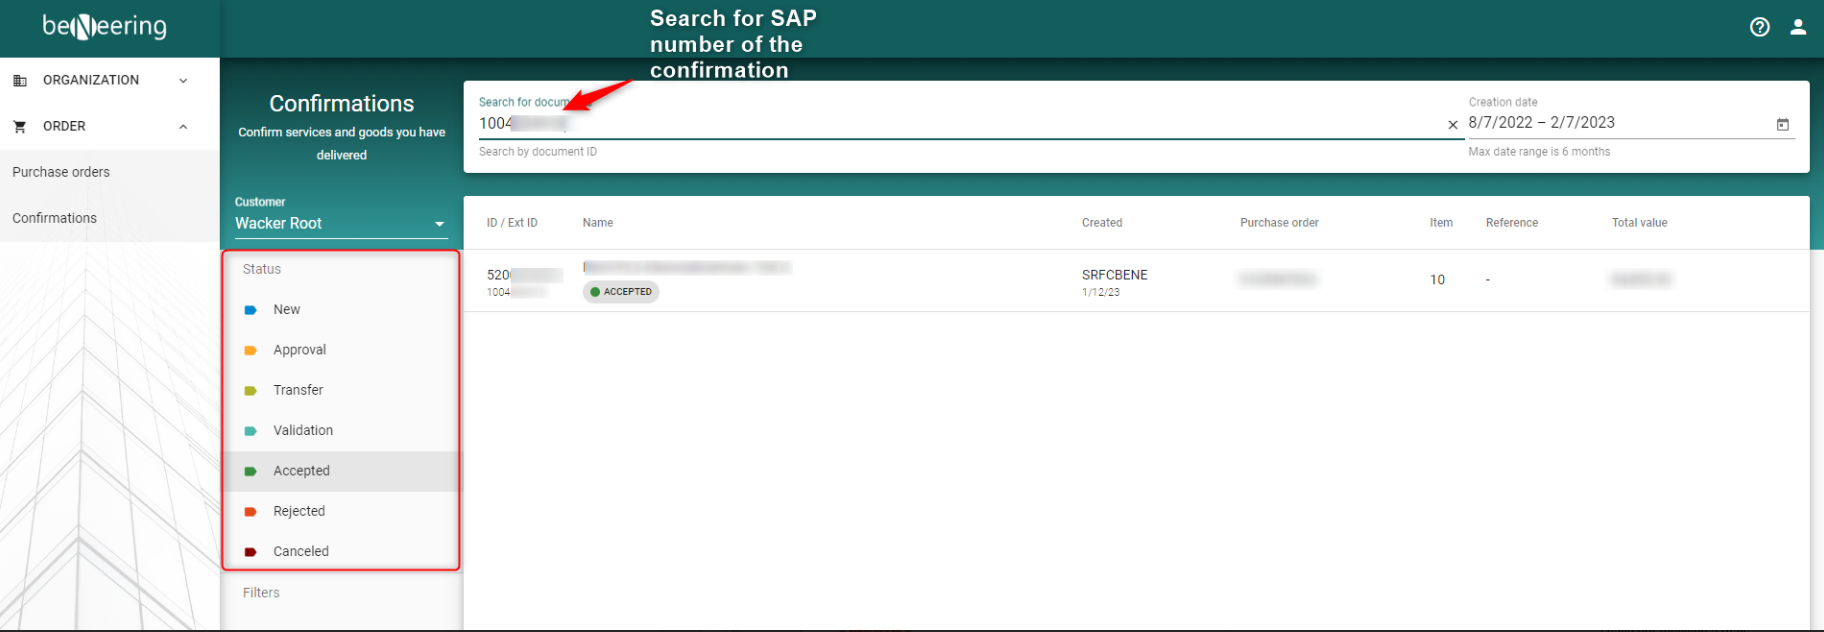1824x632 pixels.
Task: Go to Purchase orders
Action: point(61,172)
